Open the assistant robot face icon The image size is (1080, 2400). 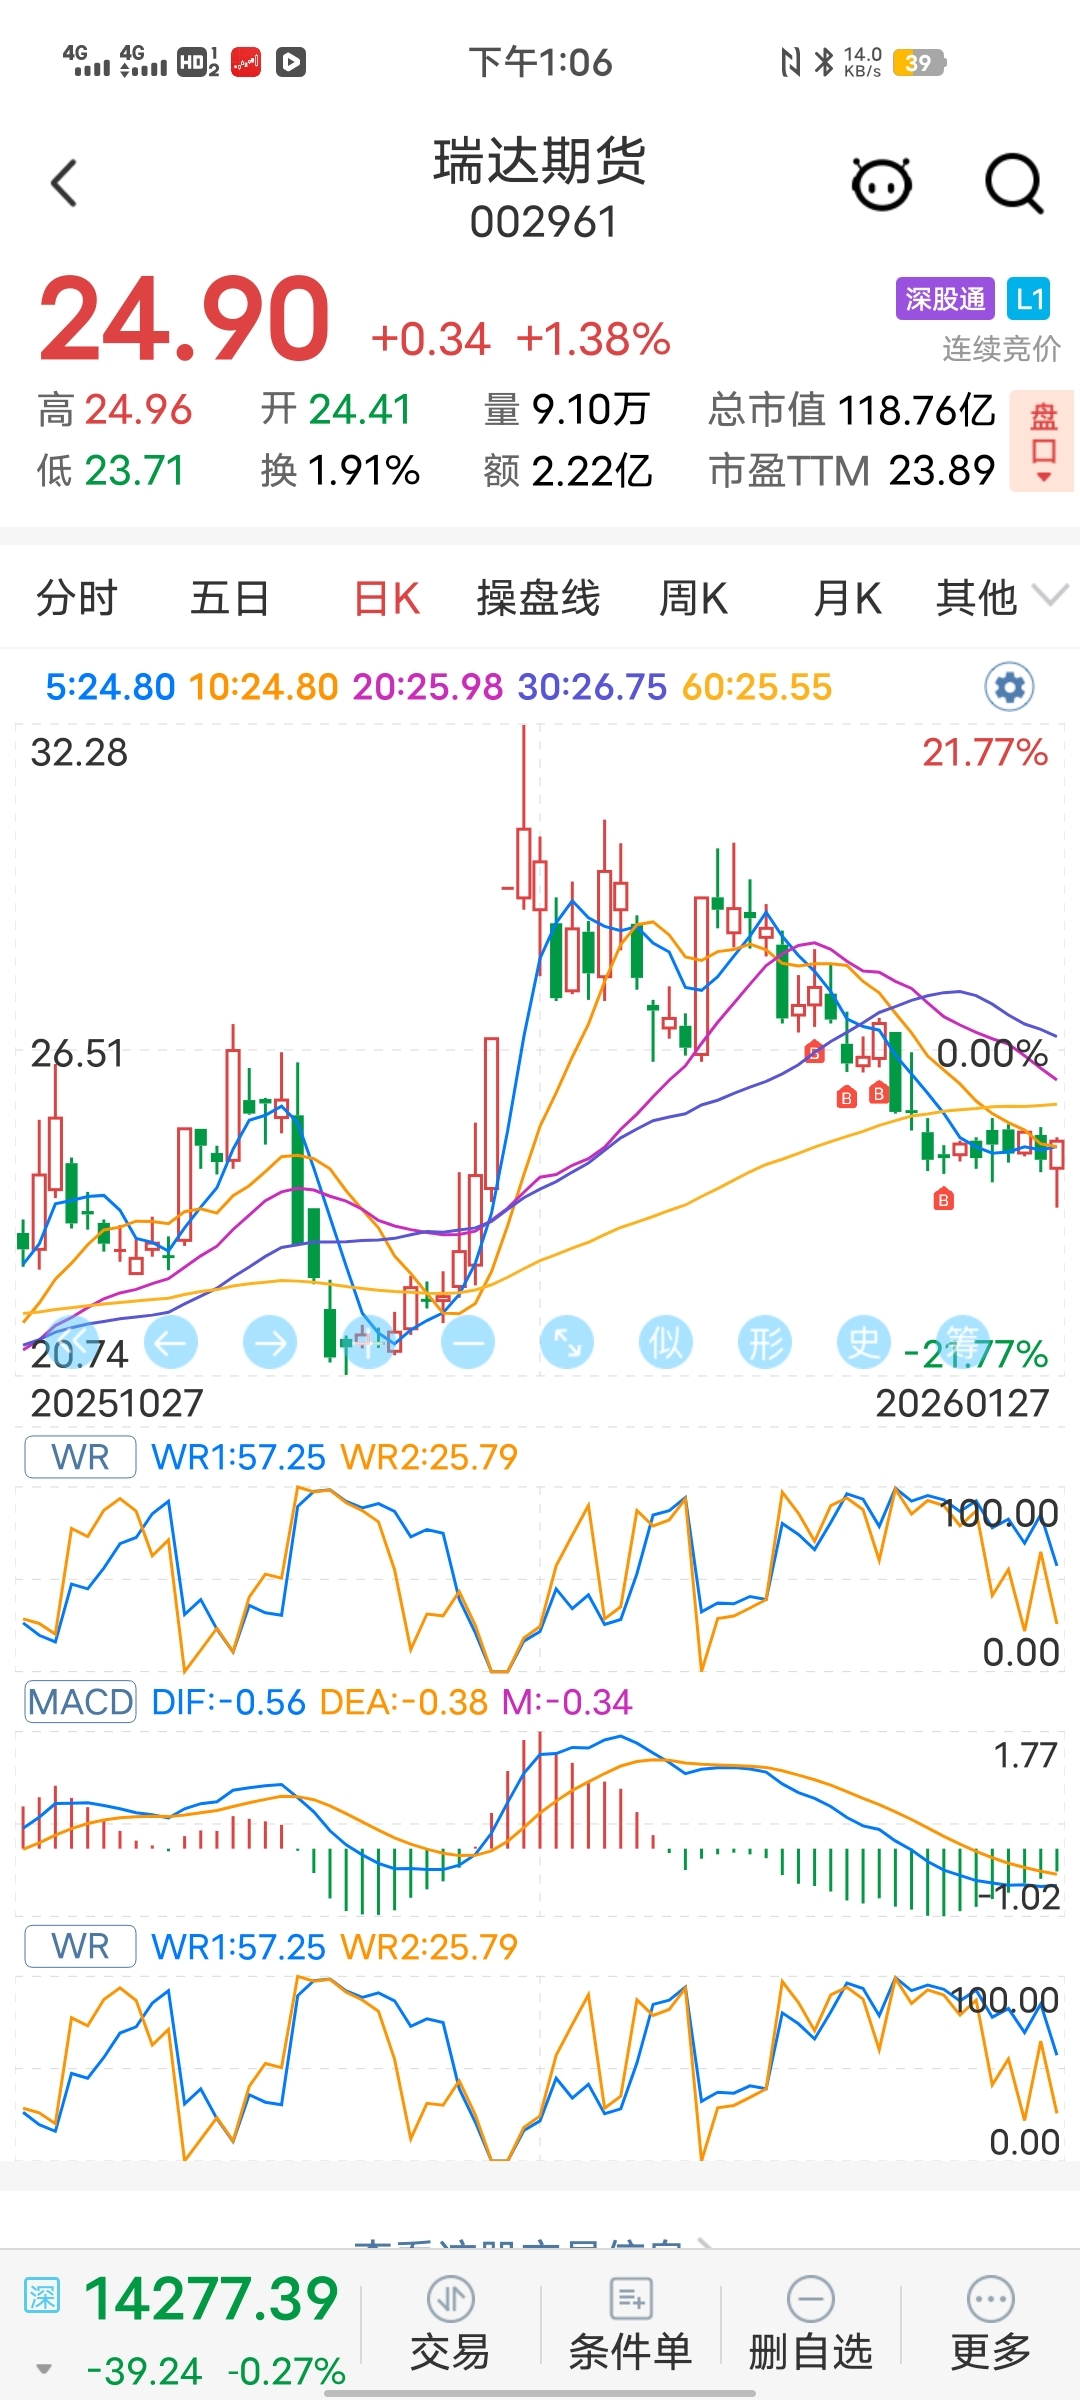(881, 184)
